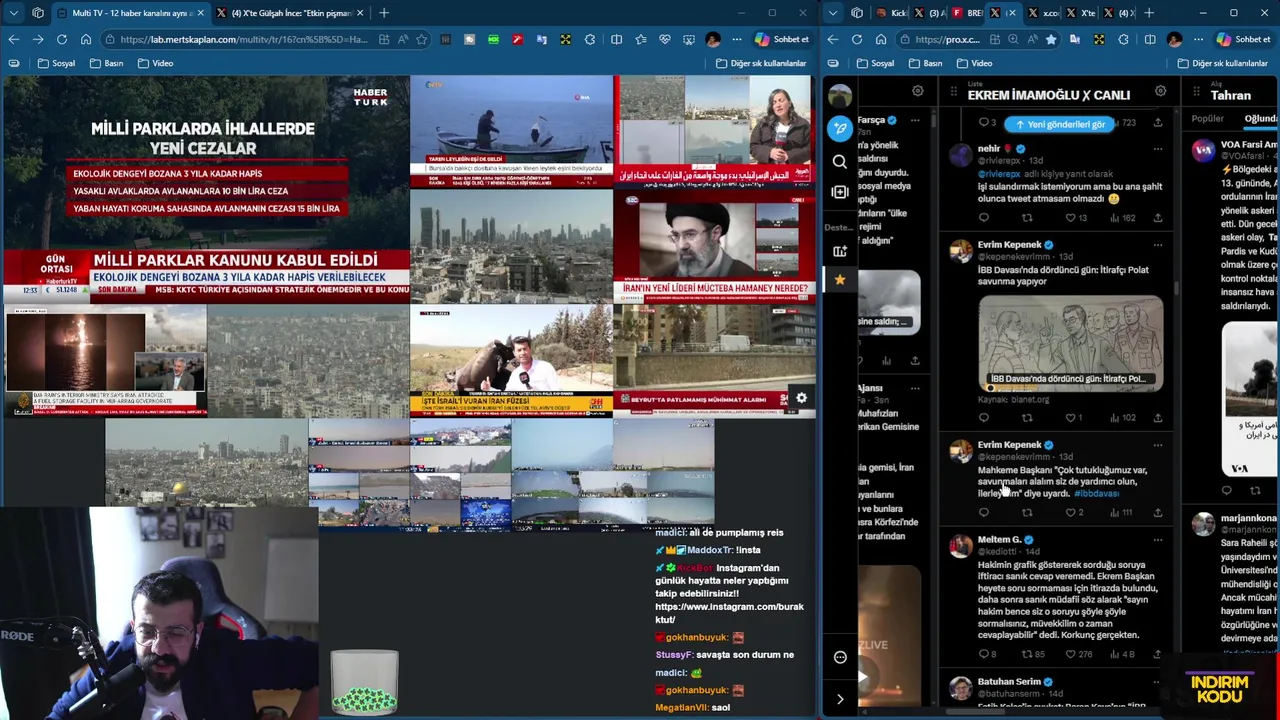Switch to Multi TV tab in left browser
This screenshot has height=720, width=1280.
click(130, 13)
